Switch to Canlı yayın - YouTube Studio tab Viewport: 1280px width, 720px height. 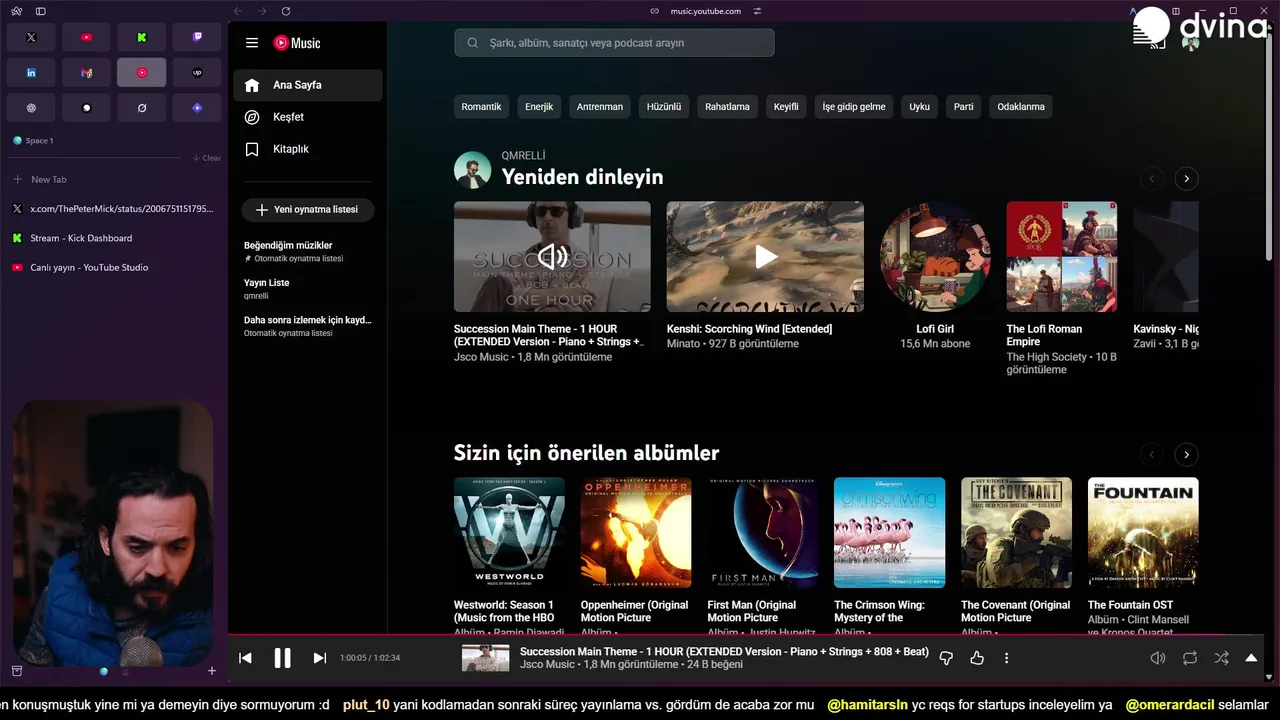point(113,267)
